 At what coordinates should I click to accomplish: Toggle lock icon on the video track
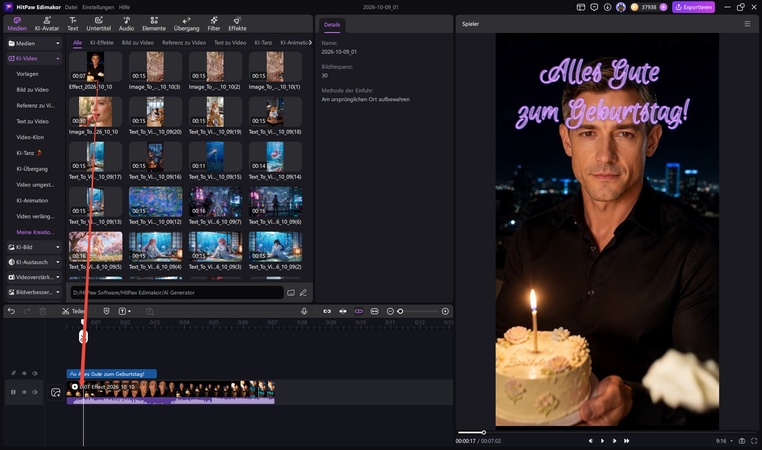(x=13, y=392)
